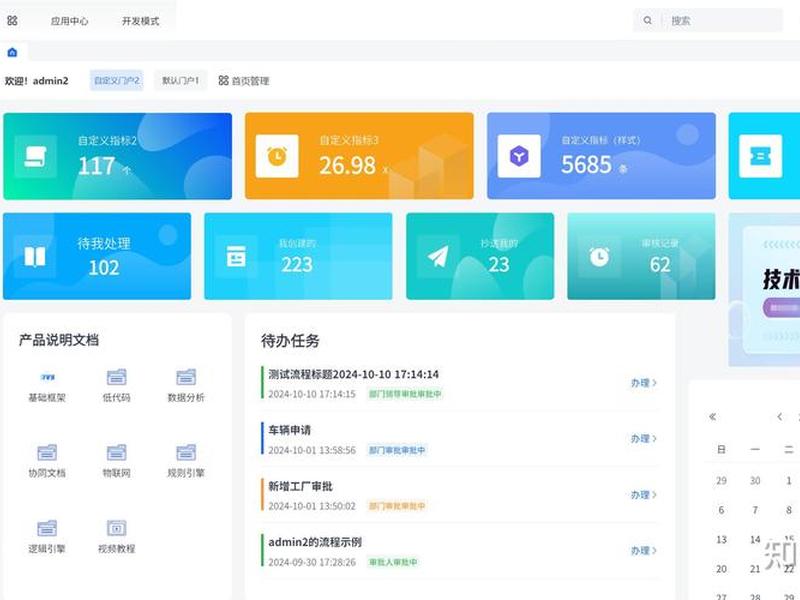This screenshot has height=600, width=800.
Task: Select calendar date 20
Action: pyautogui.click(x=721, y=569)
